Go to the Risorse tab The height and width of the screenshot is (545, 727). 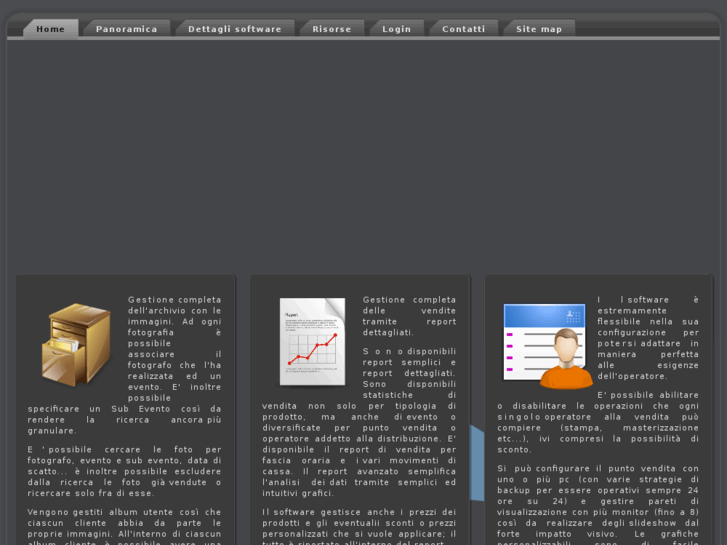[331, 29]
